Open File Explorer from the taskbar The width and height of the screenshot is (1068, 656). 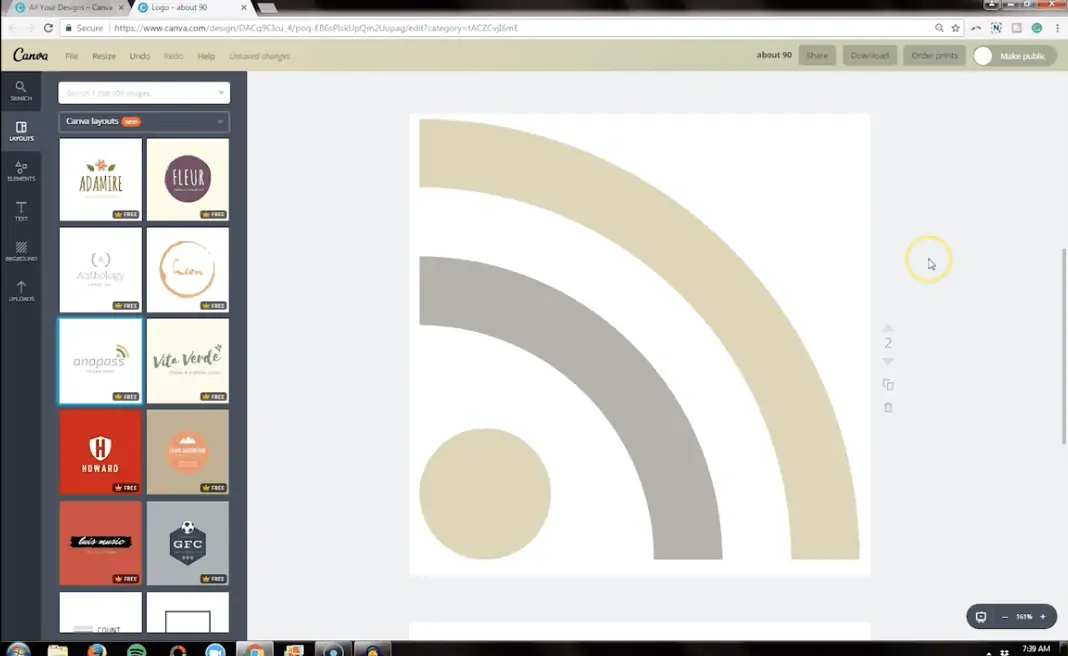click(58, 650)
